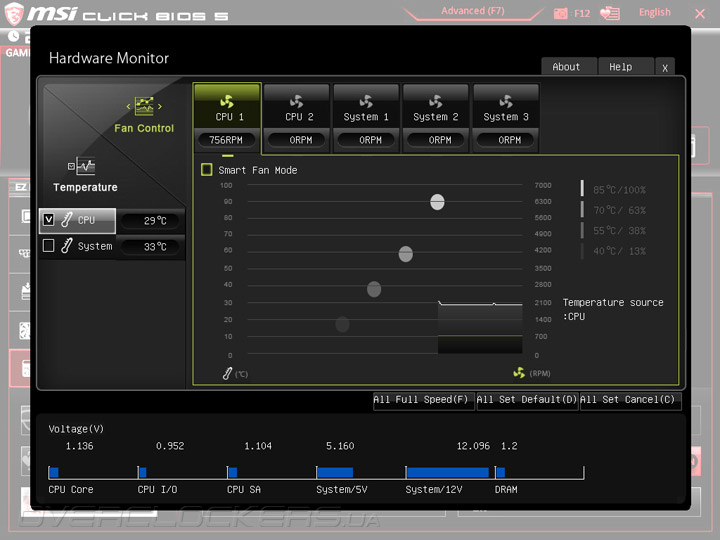Open the About tab

(x=568, y=67)
